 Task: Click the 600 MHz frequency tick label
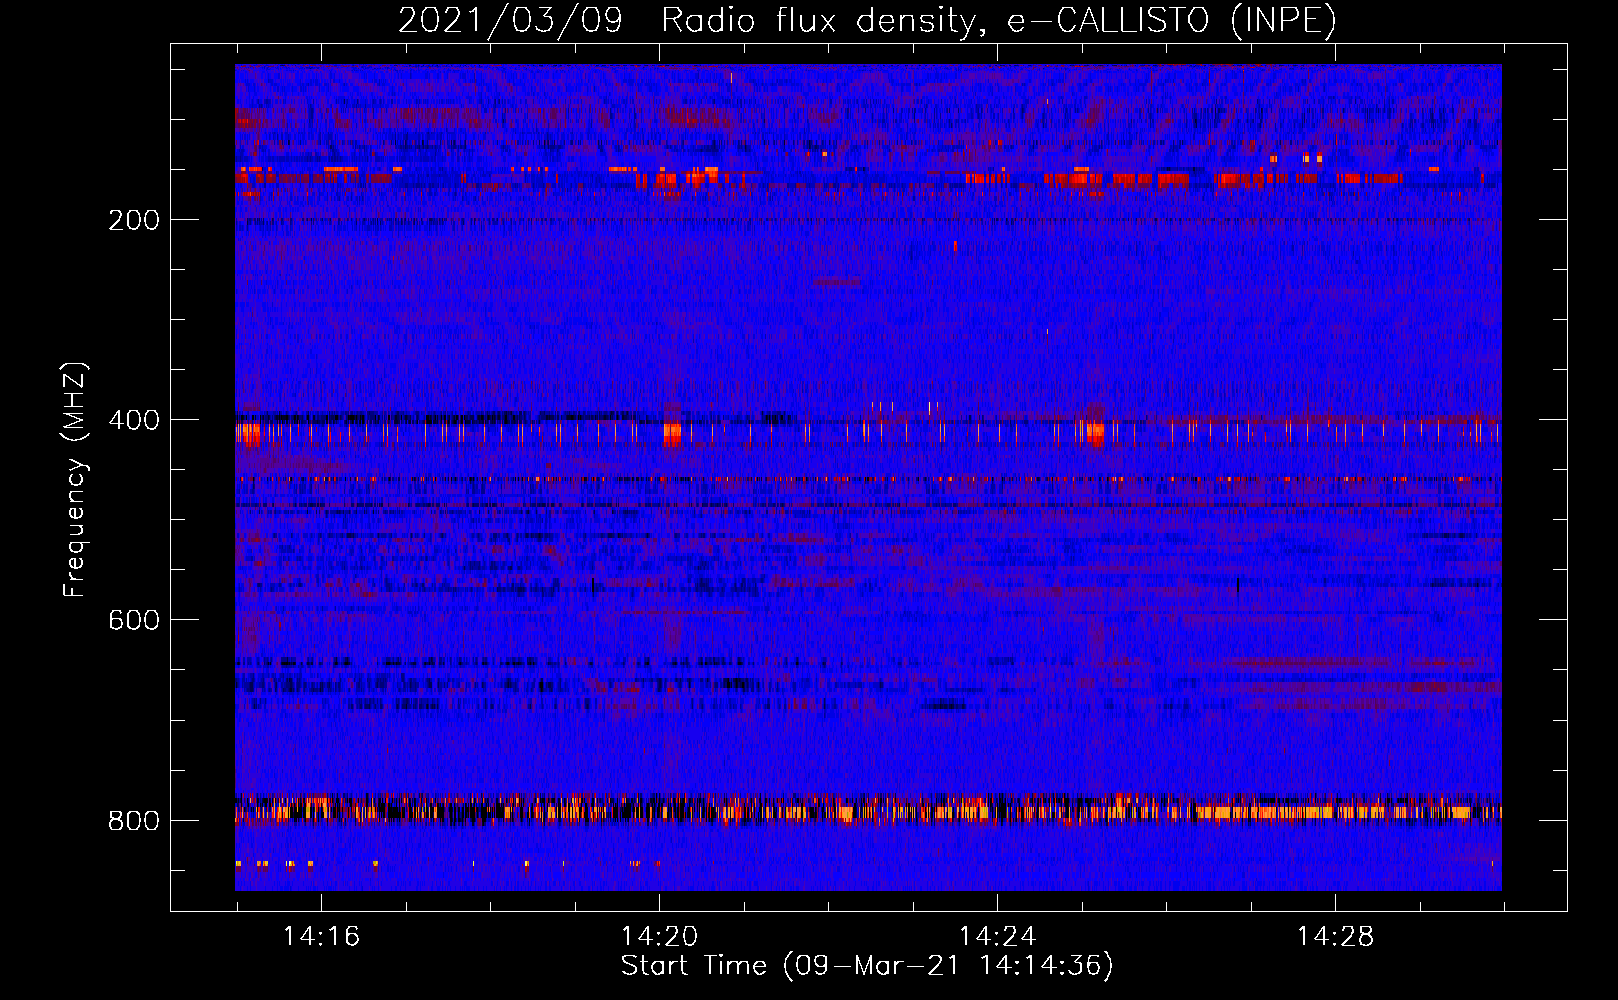point(134,620)
